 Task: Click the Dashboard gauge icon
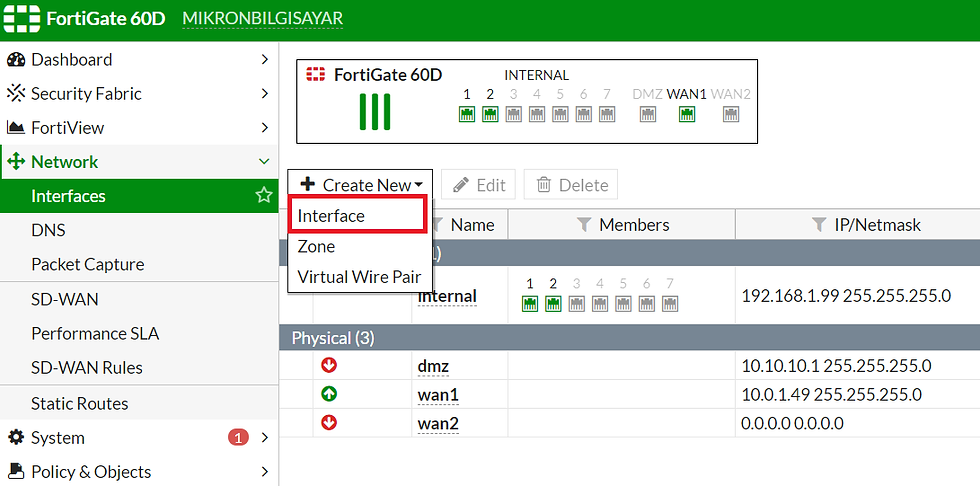click(x=16, y=59)
